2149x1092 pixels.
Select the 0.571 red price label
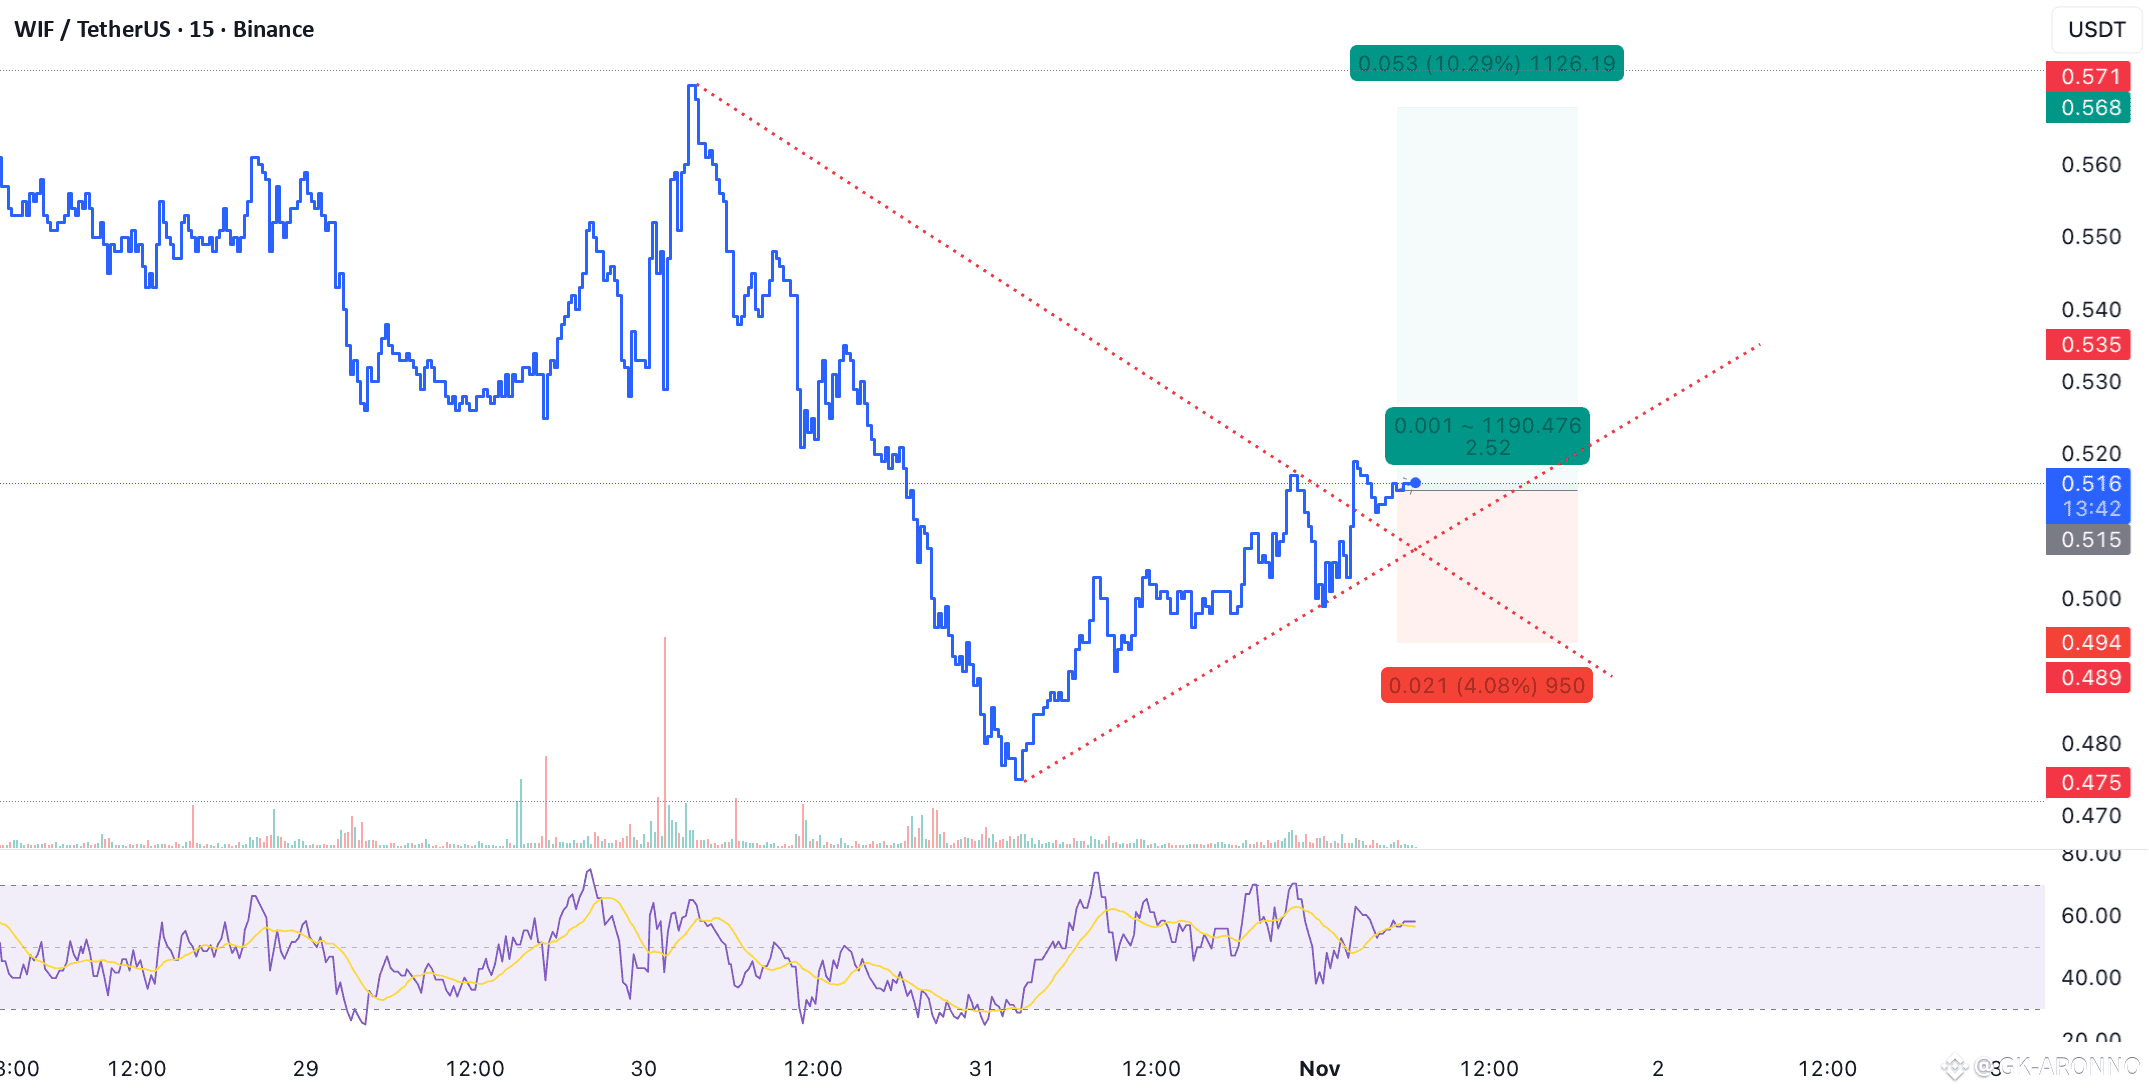pos(2089,76)
